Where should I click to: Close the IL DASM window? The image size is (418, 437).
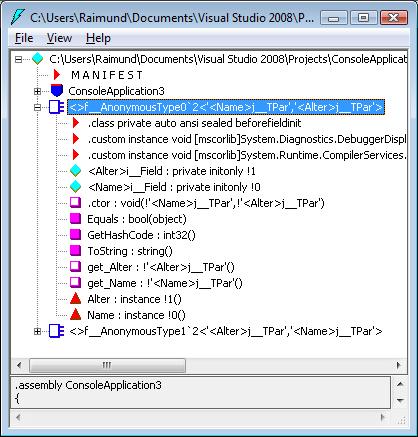[x=394, y=18]
